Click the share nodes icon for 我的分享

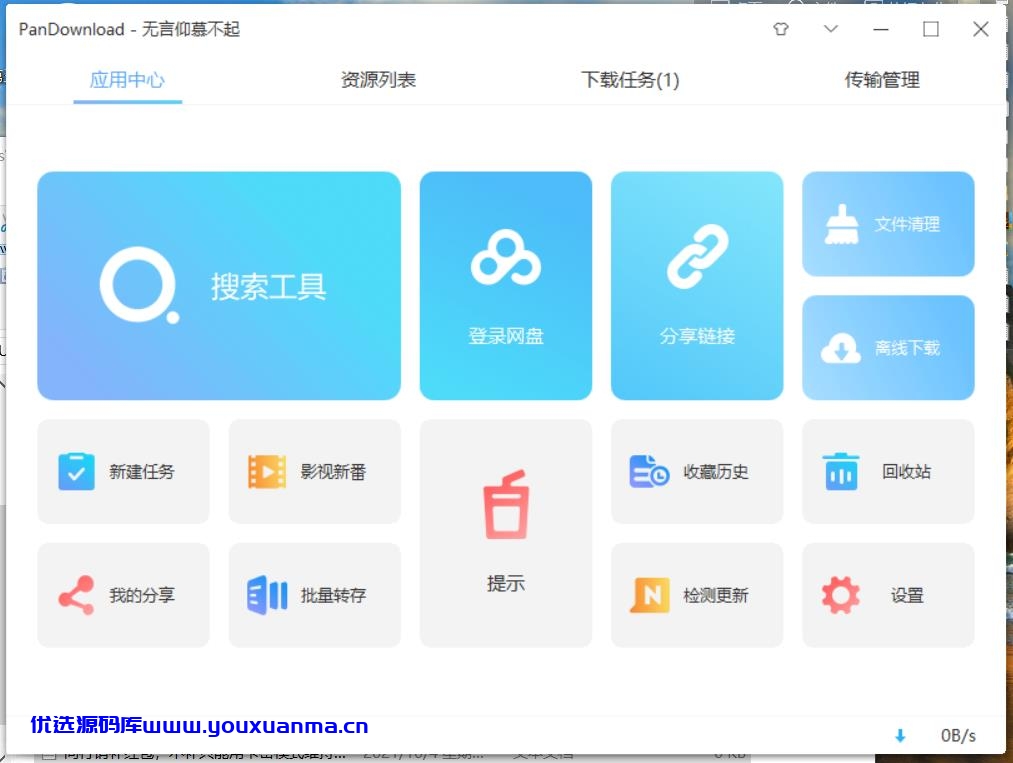76,595
